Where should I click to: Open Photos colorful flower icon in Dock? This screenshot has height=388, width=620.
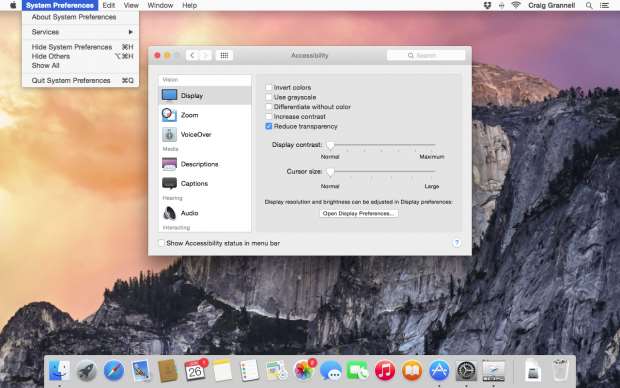pos(304,371)
